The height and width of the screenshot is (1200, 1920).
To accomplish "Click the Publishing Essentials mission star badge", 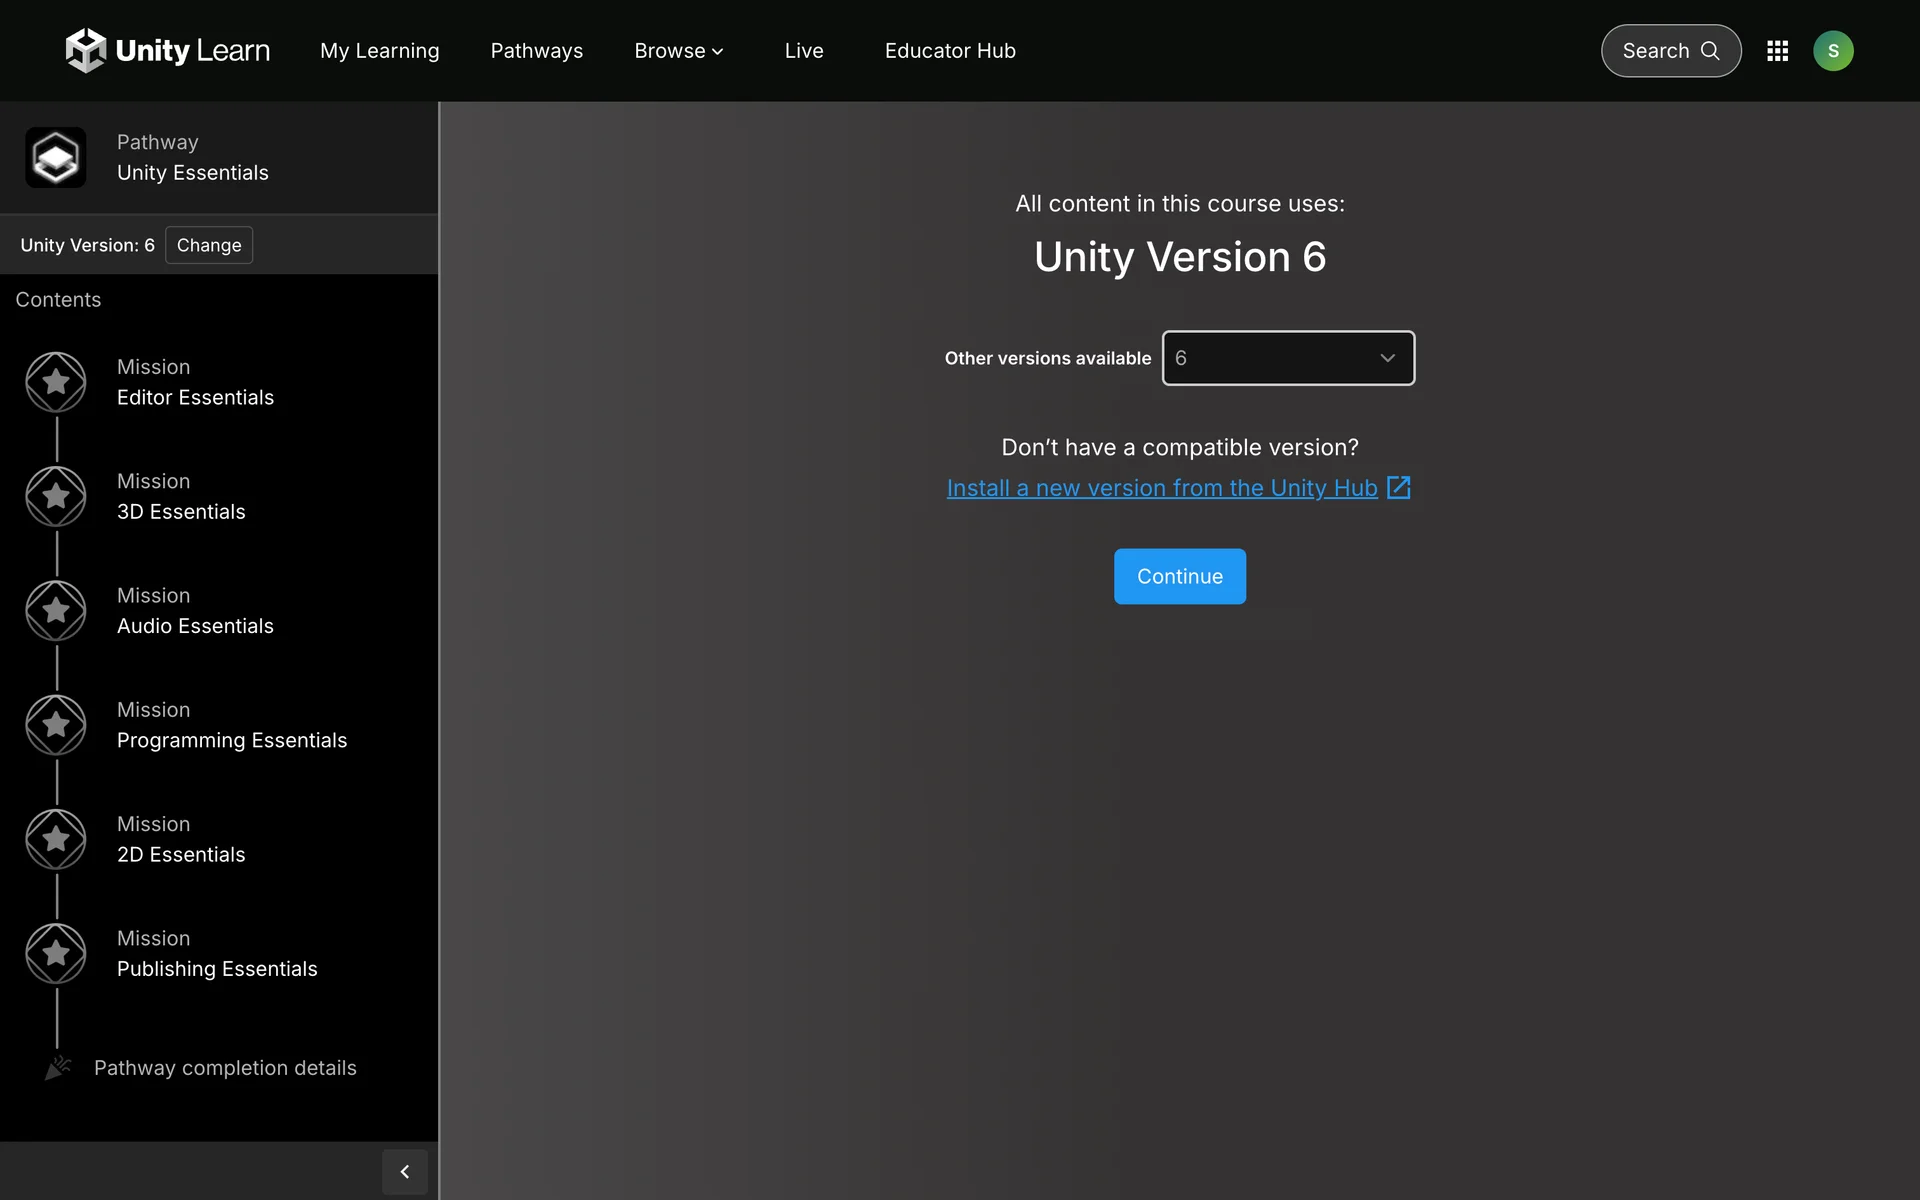I will (56, 953).
